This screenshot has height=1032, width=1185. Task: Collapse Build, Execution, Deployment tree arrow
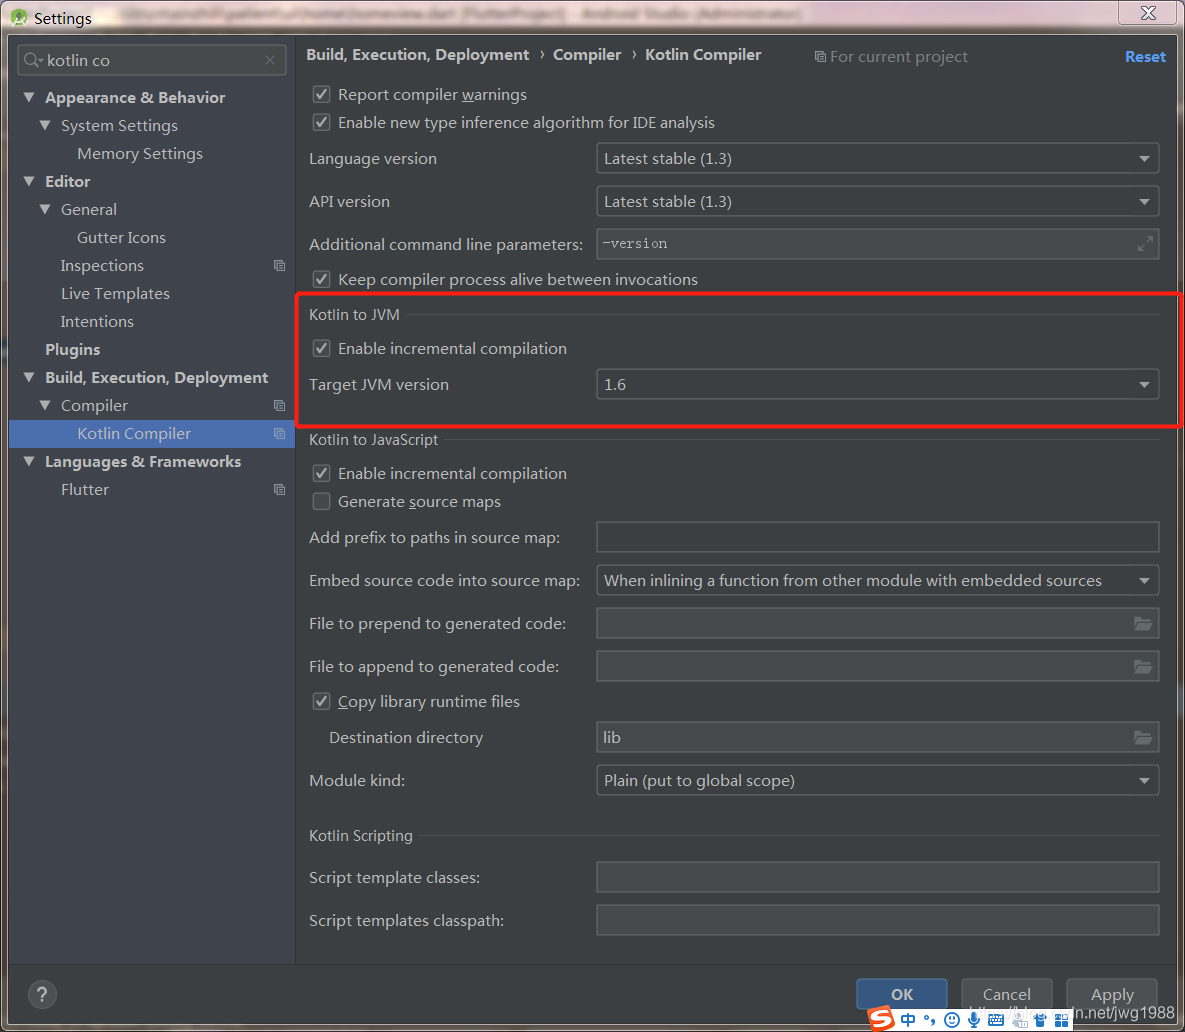pos(29,377)
